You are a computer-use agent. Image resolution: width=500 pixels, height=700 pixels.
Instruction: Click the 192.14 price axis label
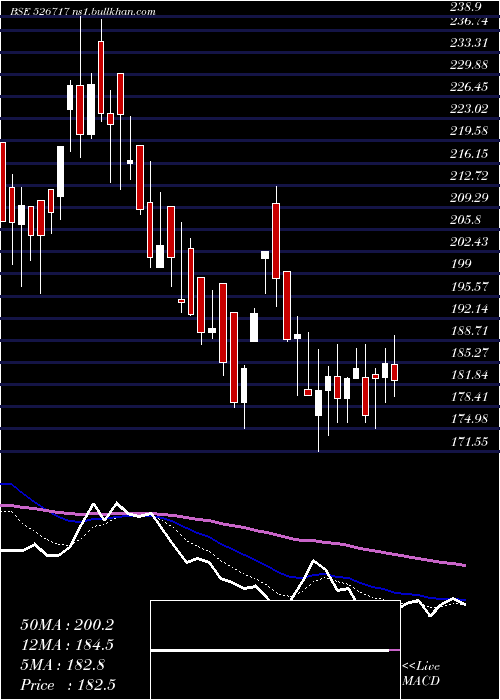pos(468,308)
